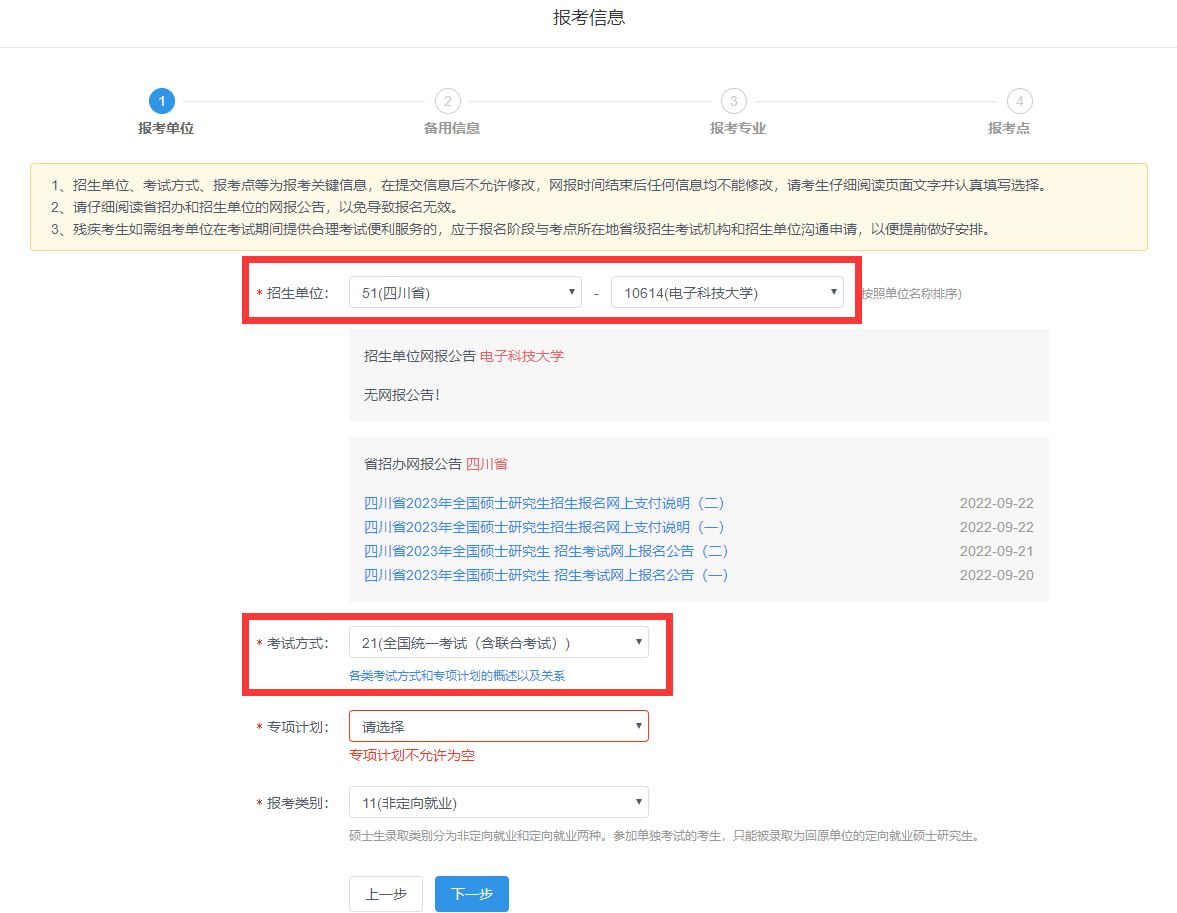Click the 考试方式 field label
1177x913 pixels.
tap(297, 643)
